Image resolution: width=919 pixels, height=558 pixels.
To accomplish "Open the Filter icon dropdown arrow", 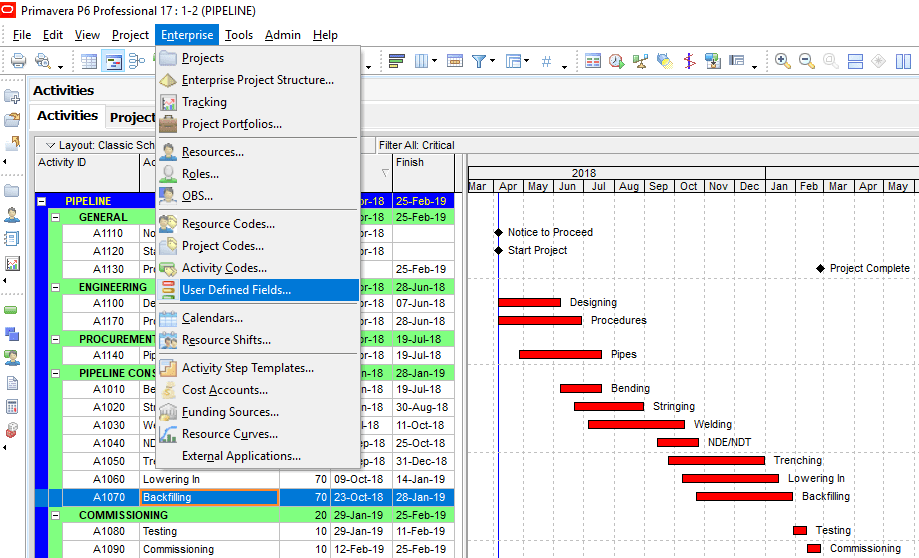I will (492, 61).
